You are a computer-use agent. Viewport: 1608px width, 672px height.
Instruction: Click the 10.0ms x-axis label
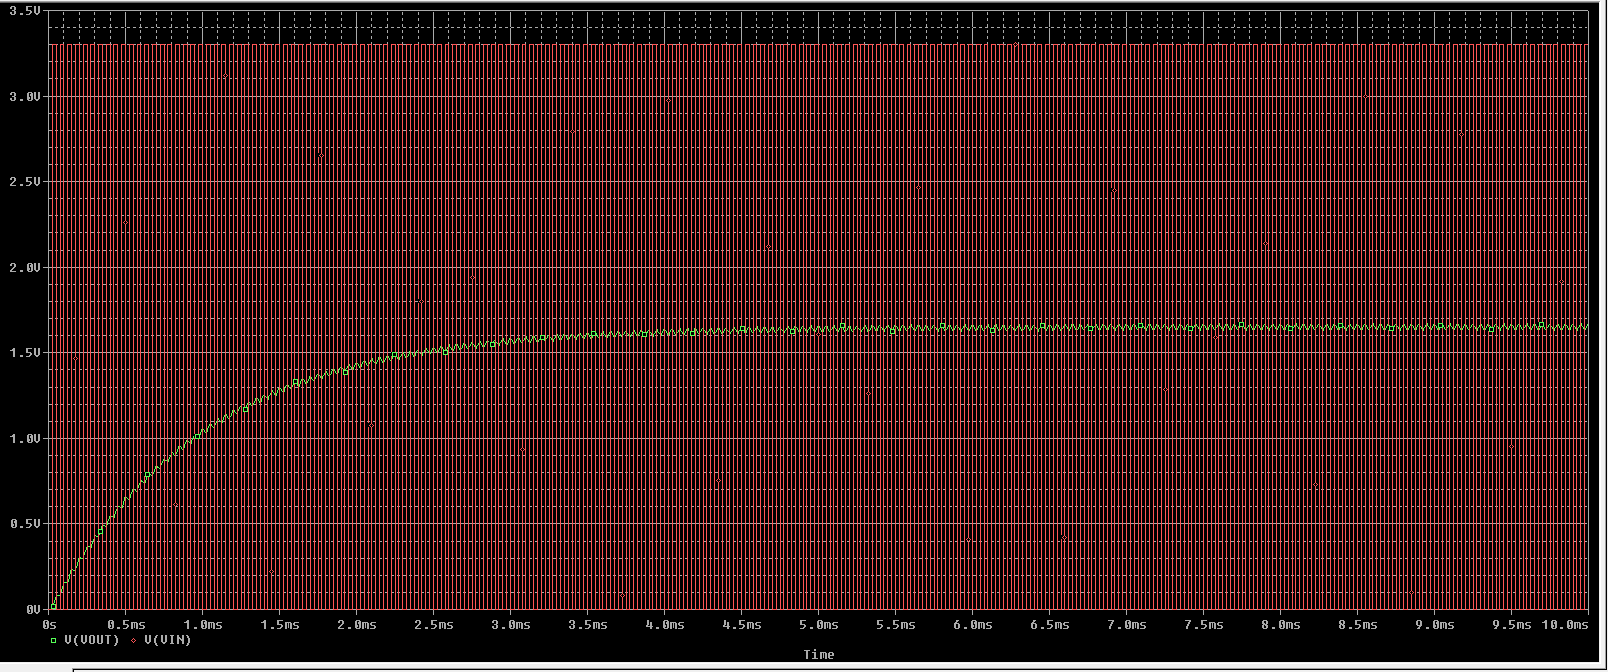1567,625
